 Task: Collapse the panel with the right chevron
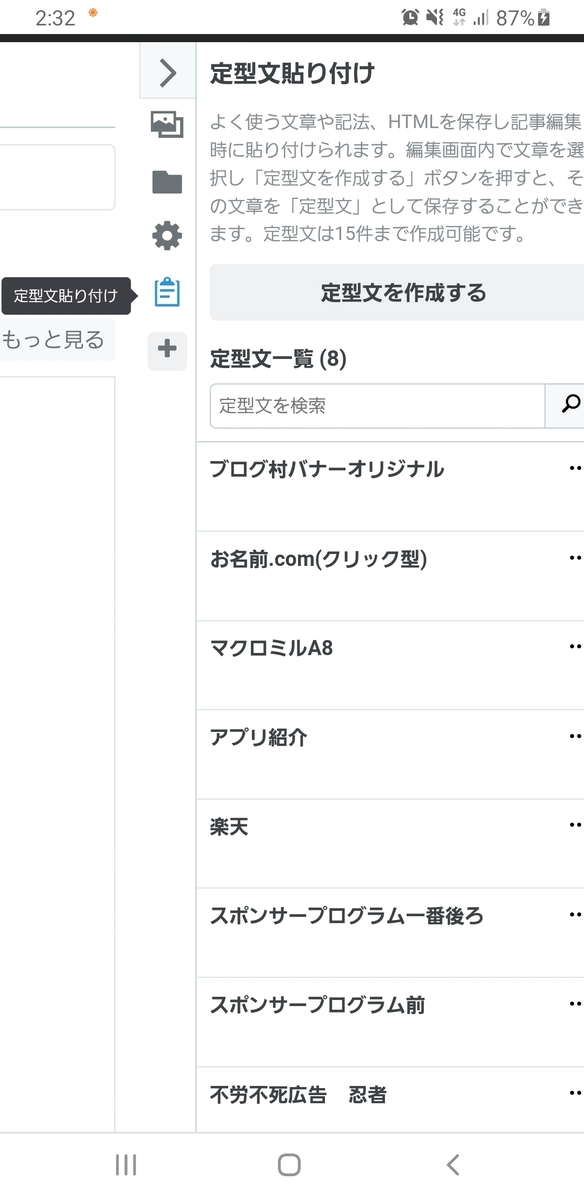click(x=167, y=73)
